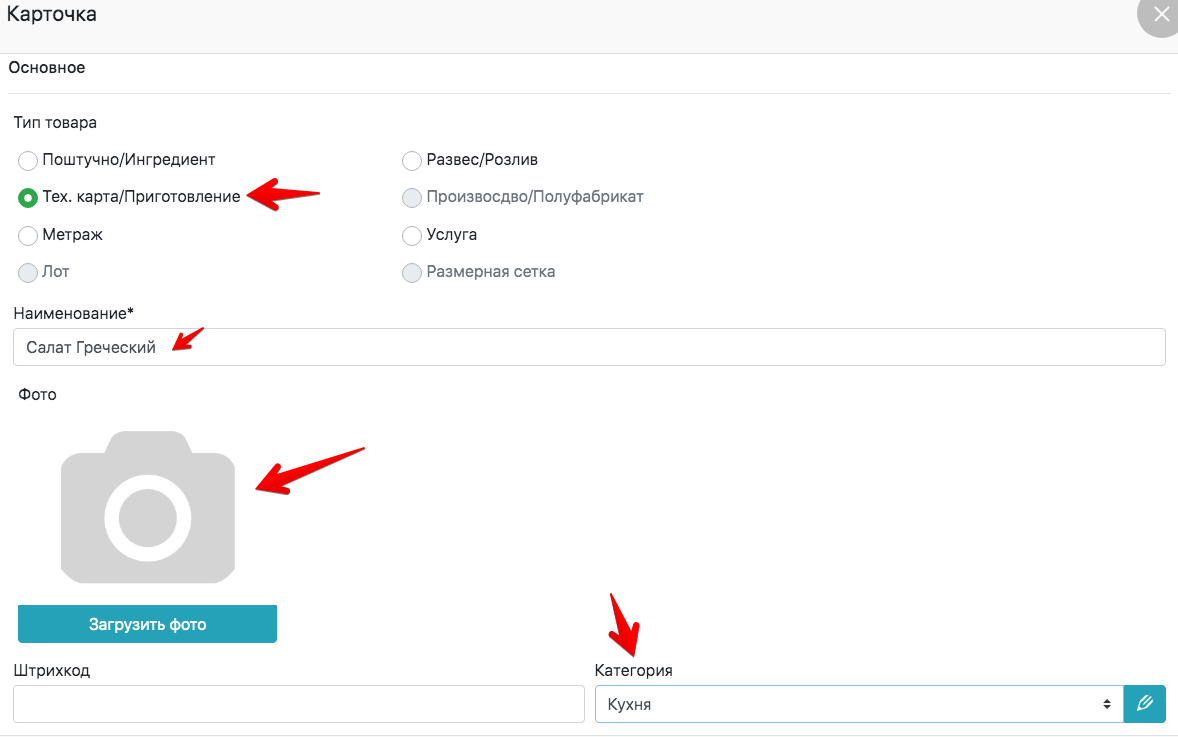
Task: Select Тех. карта/Приготовление radio button
Action: [28, 198]
